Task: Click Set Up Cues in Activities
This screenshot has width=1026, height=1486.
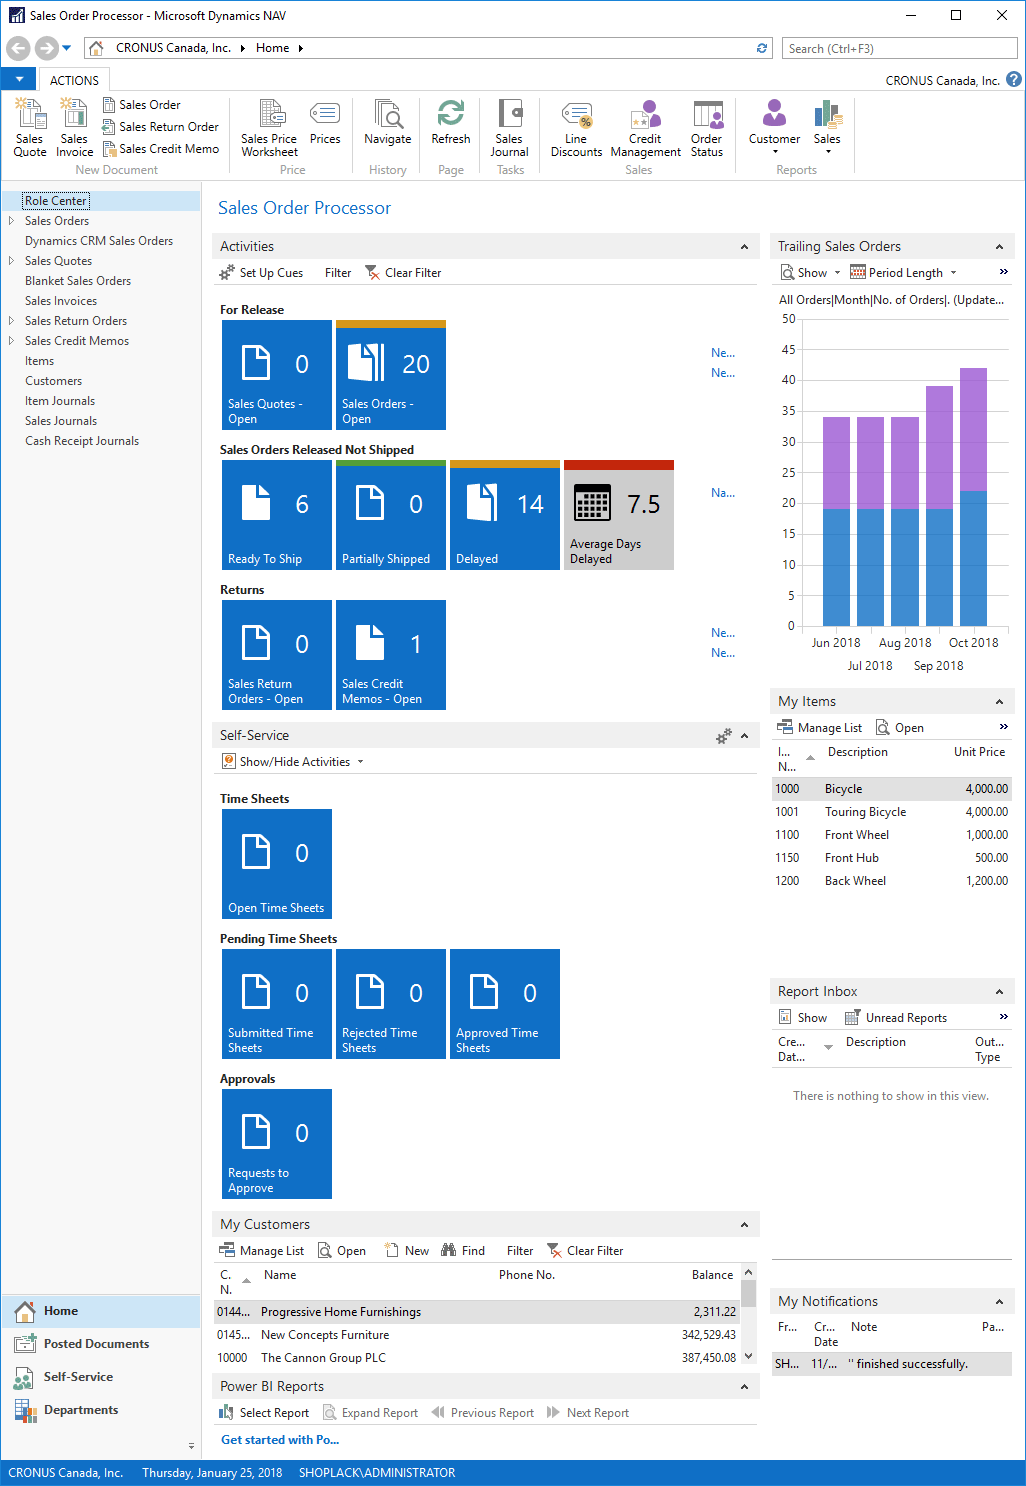Action: tap(261, 273)
